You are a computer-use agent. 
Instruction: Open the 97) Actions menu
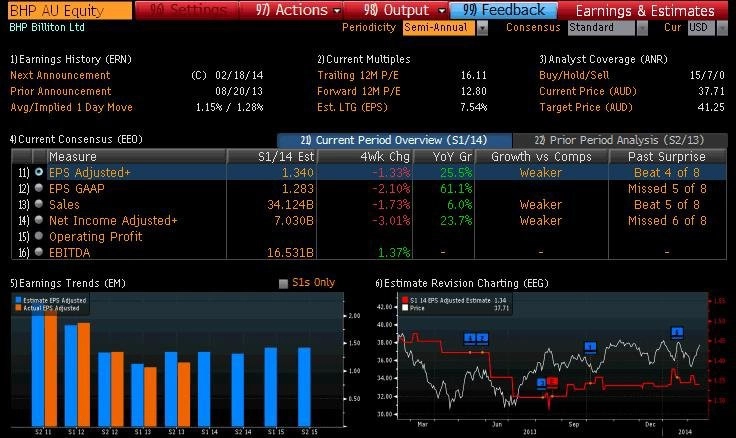pos(291,10)
